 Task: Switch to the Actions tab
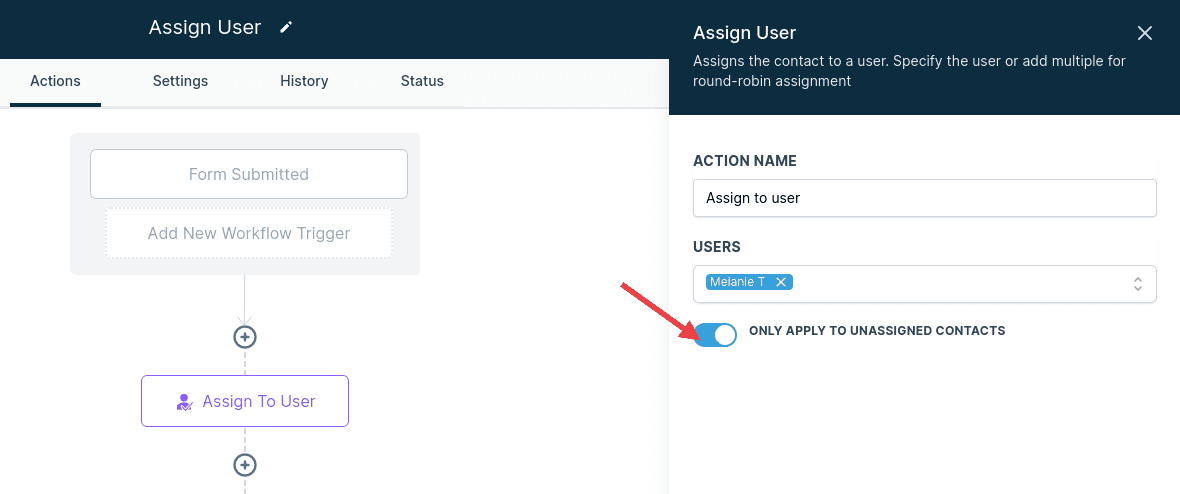[x=55, y=81]
